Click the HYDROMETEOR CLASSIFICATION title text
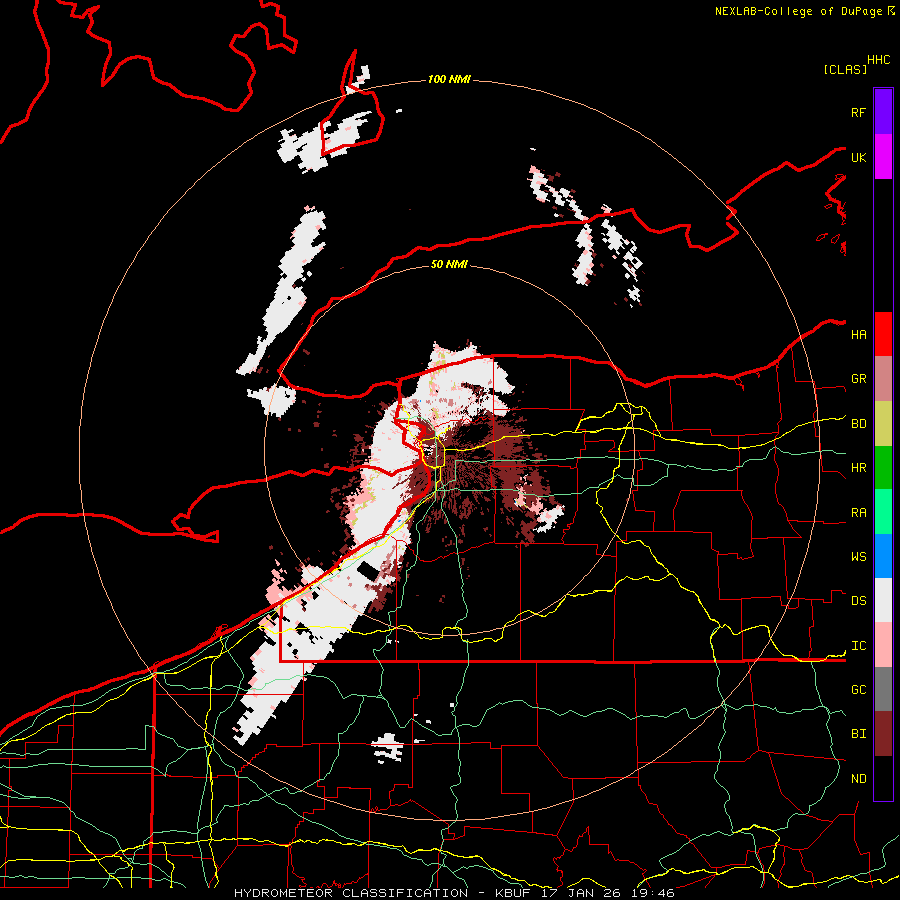Image resolution: width=900 pixels, height=900 pixels. [350, 893]
